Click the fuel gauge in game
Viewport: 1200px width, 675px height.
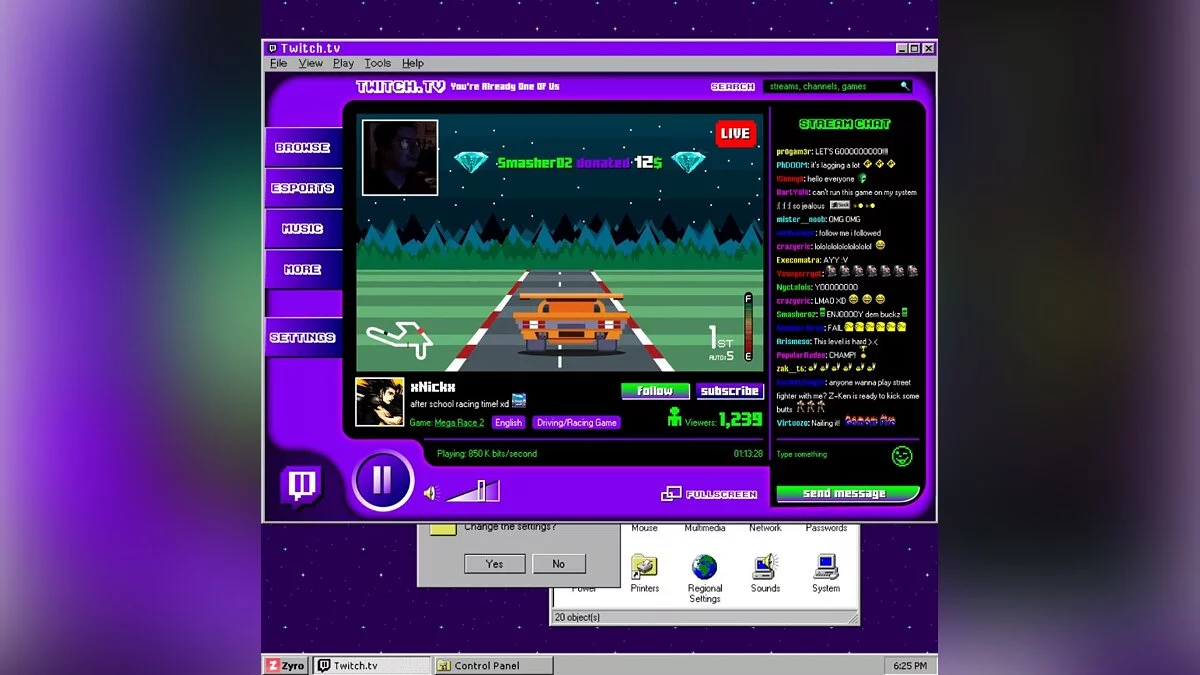[748, 327]
